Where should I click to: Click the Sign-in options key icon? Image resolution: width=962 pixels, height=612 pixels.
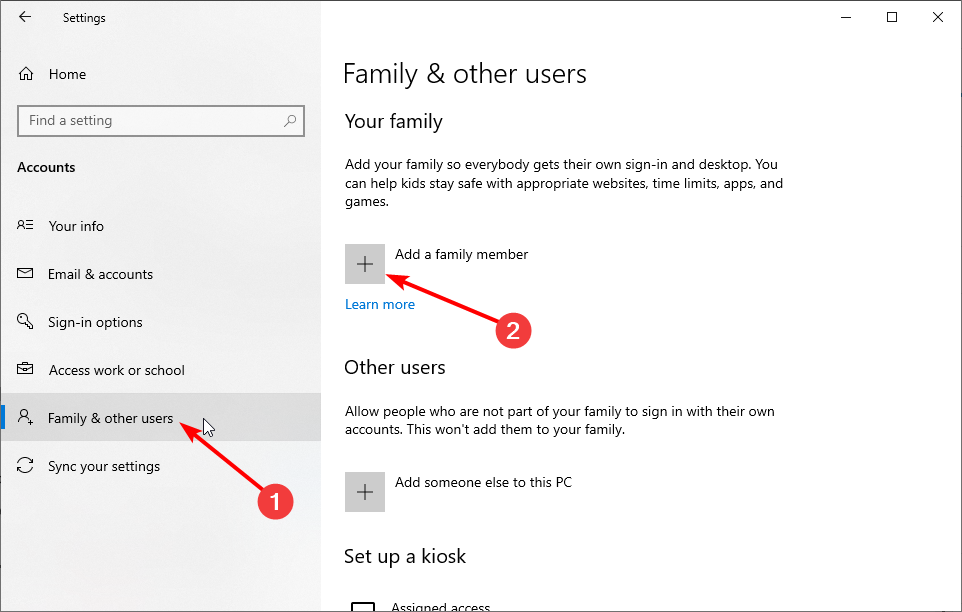[x=26, y=322]
